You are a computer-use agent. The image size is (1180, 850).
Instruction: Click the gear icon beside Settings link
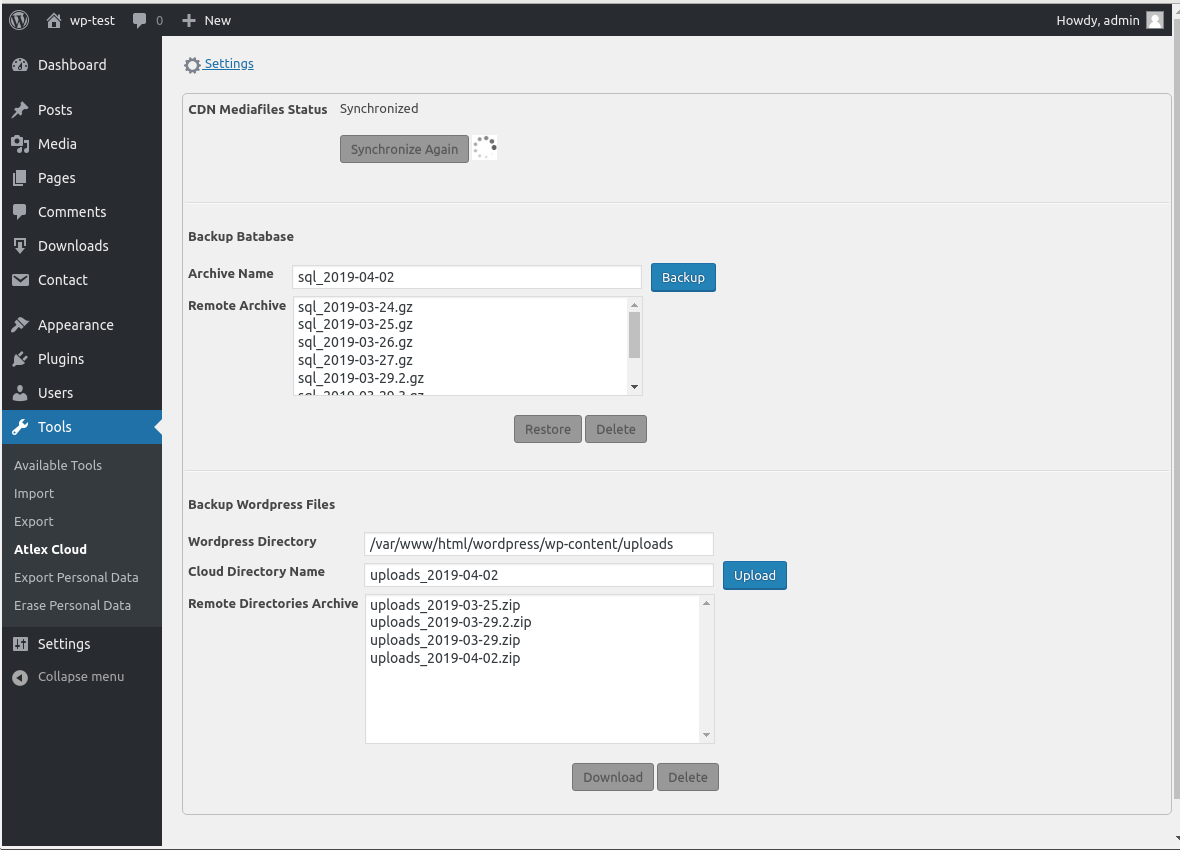(193, 66)
